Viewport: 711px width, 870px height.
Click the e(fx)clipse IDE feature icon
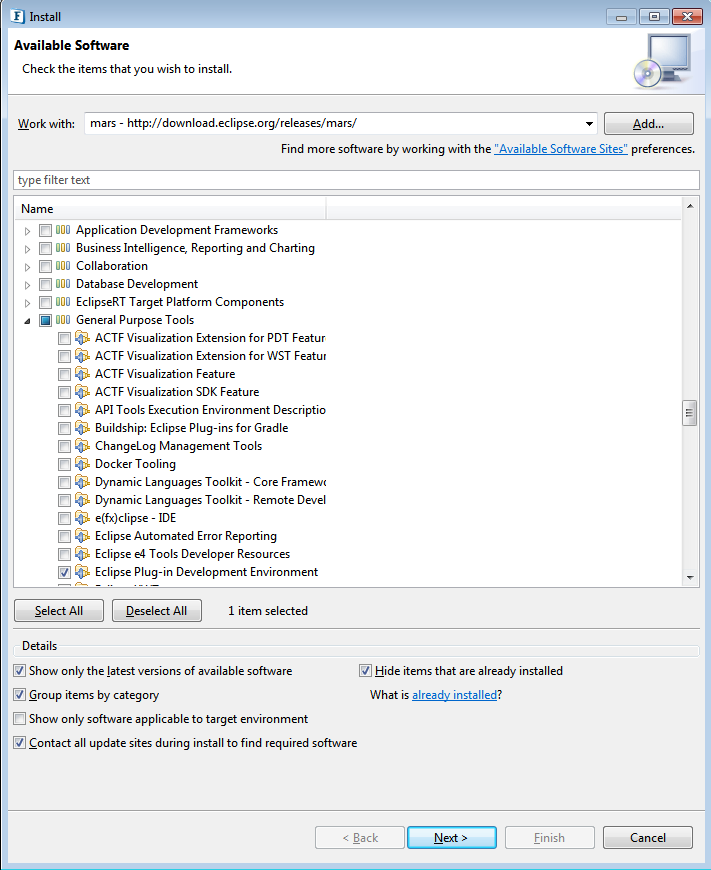click(82, 518)
